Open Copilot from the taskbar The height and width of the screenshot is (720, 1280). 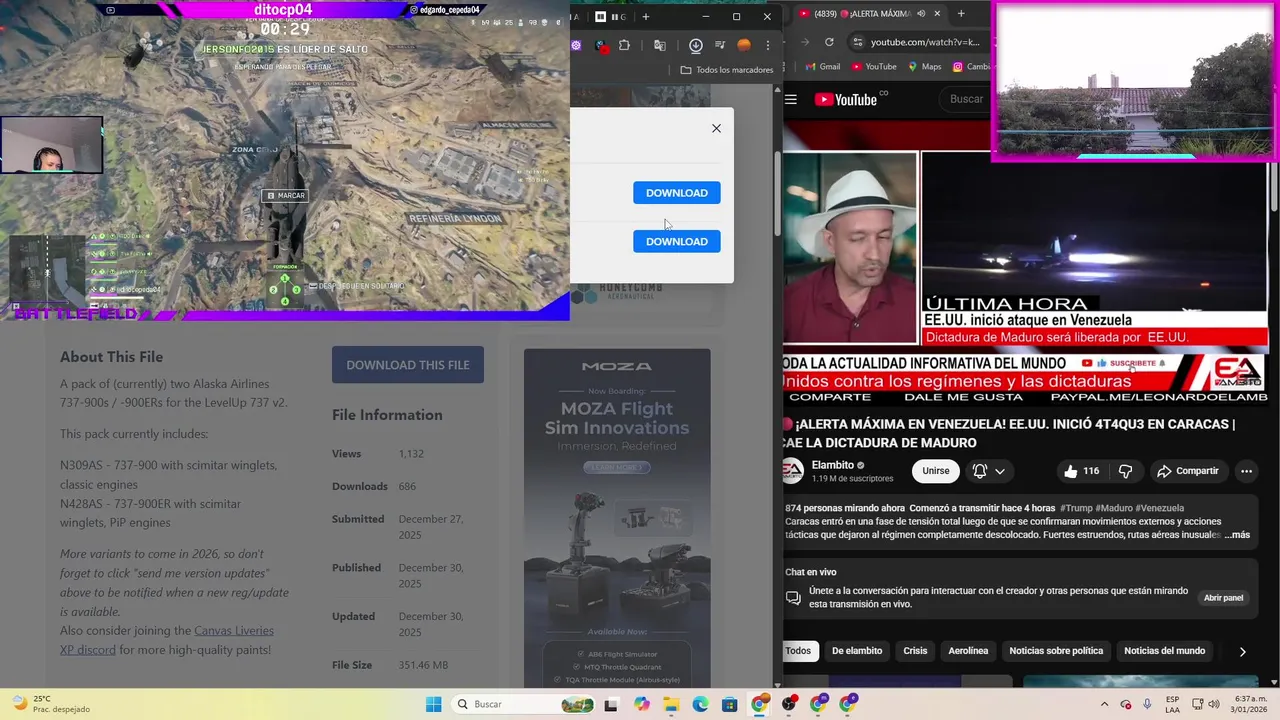pos(642,704)
